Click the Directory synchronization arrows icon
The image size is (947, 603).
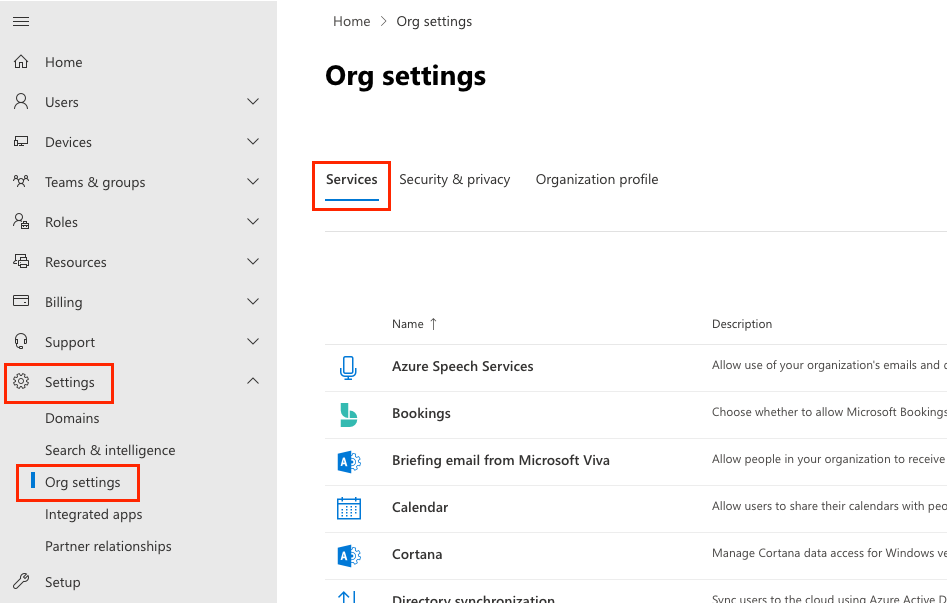[347, 597]
